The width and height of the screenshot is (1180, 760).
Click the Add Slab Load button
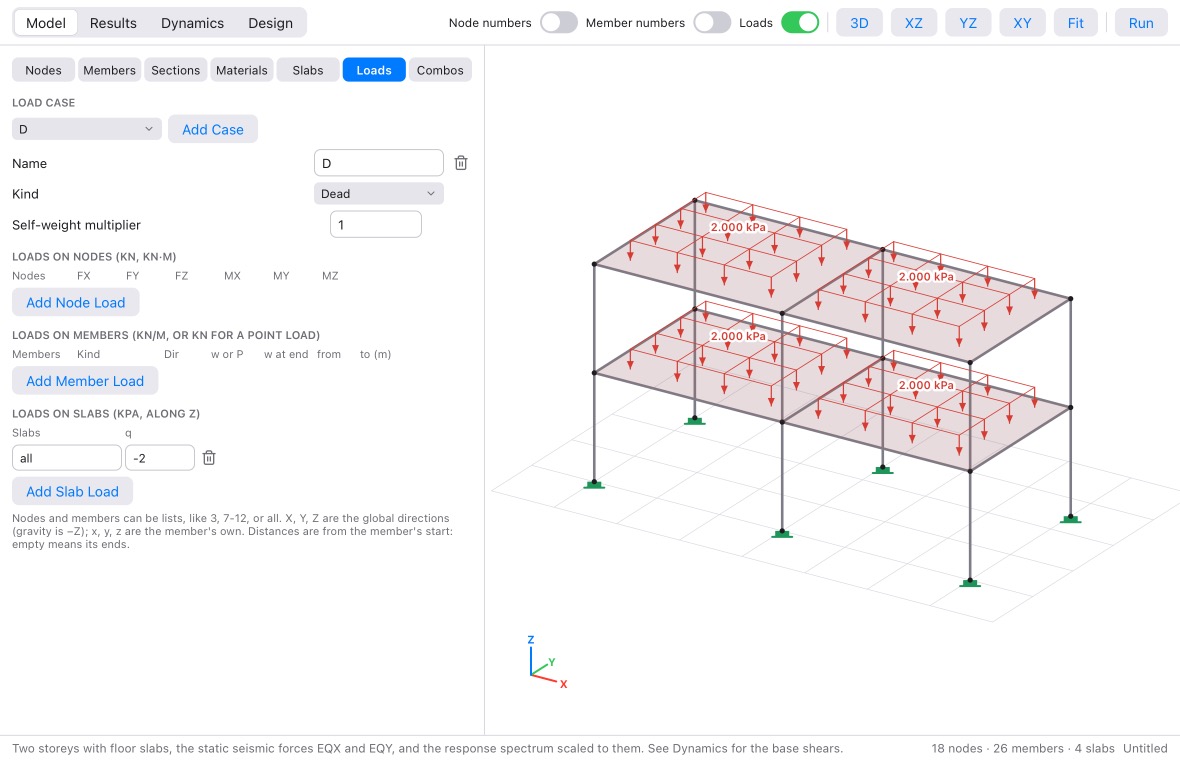[72, 491]
